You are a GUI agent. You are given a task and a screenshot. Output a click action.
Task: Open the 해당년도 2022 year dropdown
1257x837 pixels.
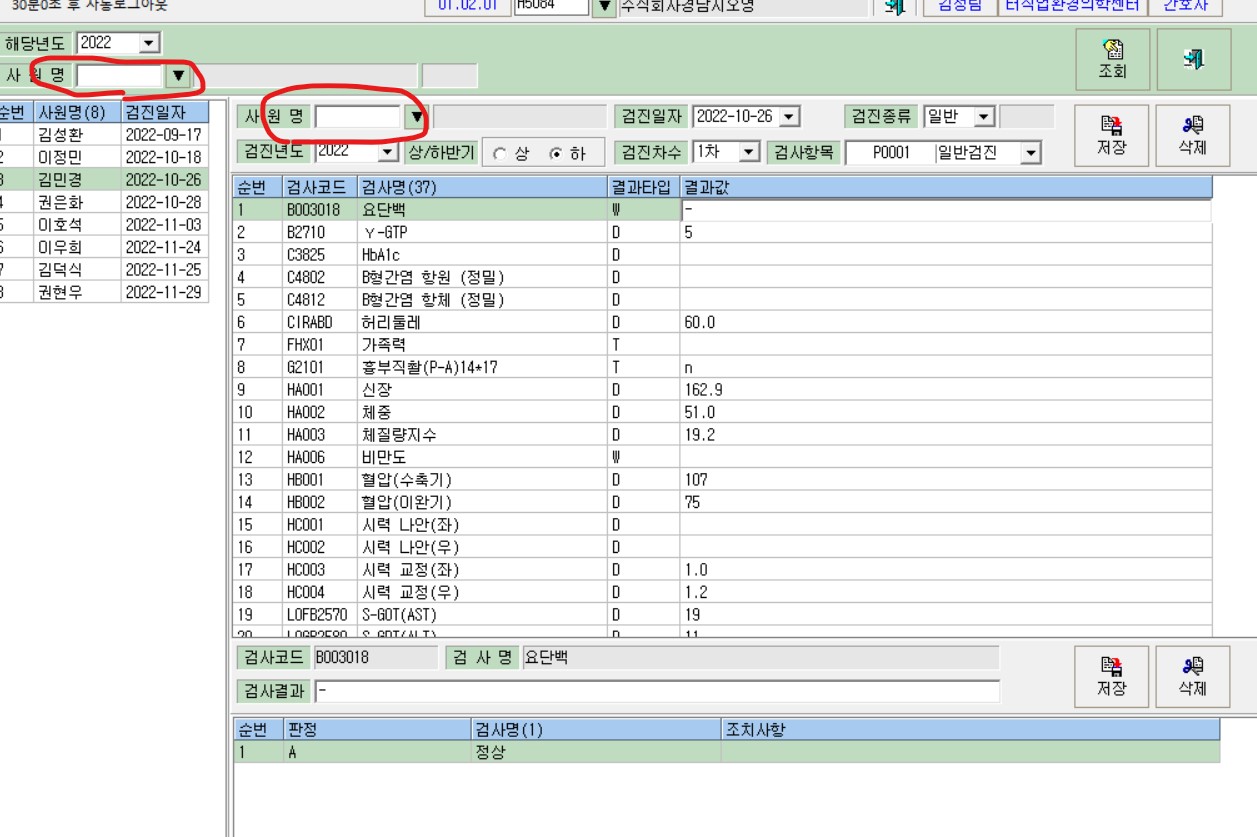149,43
